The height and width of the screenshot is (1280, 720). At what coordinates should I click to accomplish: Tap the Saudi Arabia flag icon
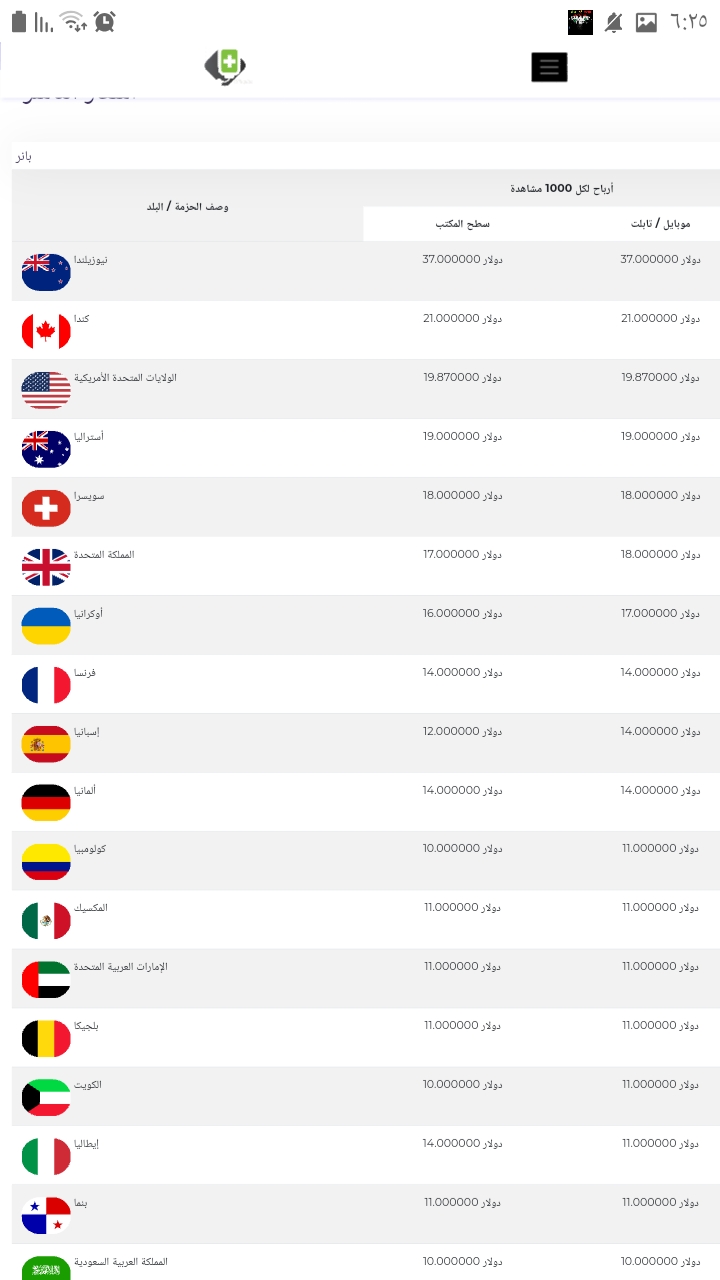(46, 1268)
